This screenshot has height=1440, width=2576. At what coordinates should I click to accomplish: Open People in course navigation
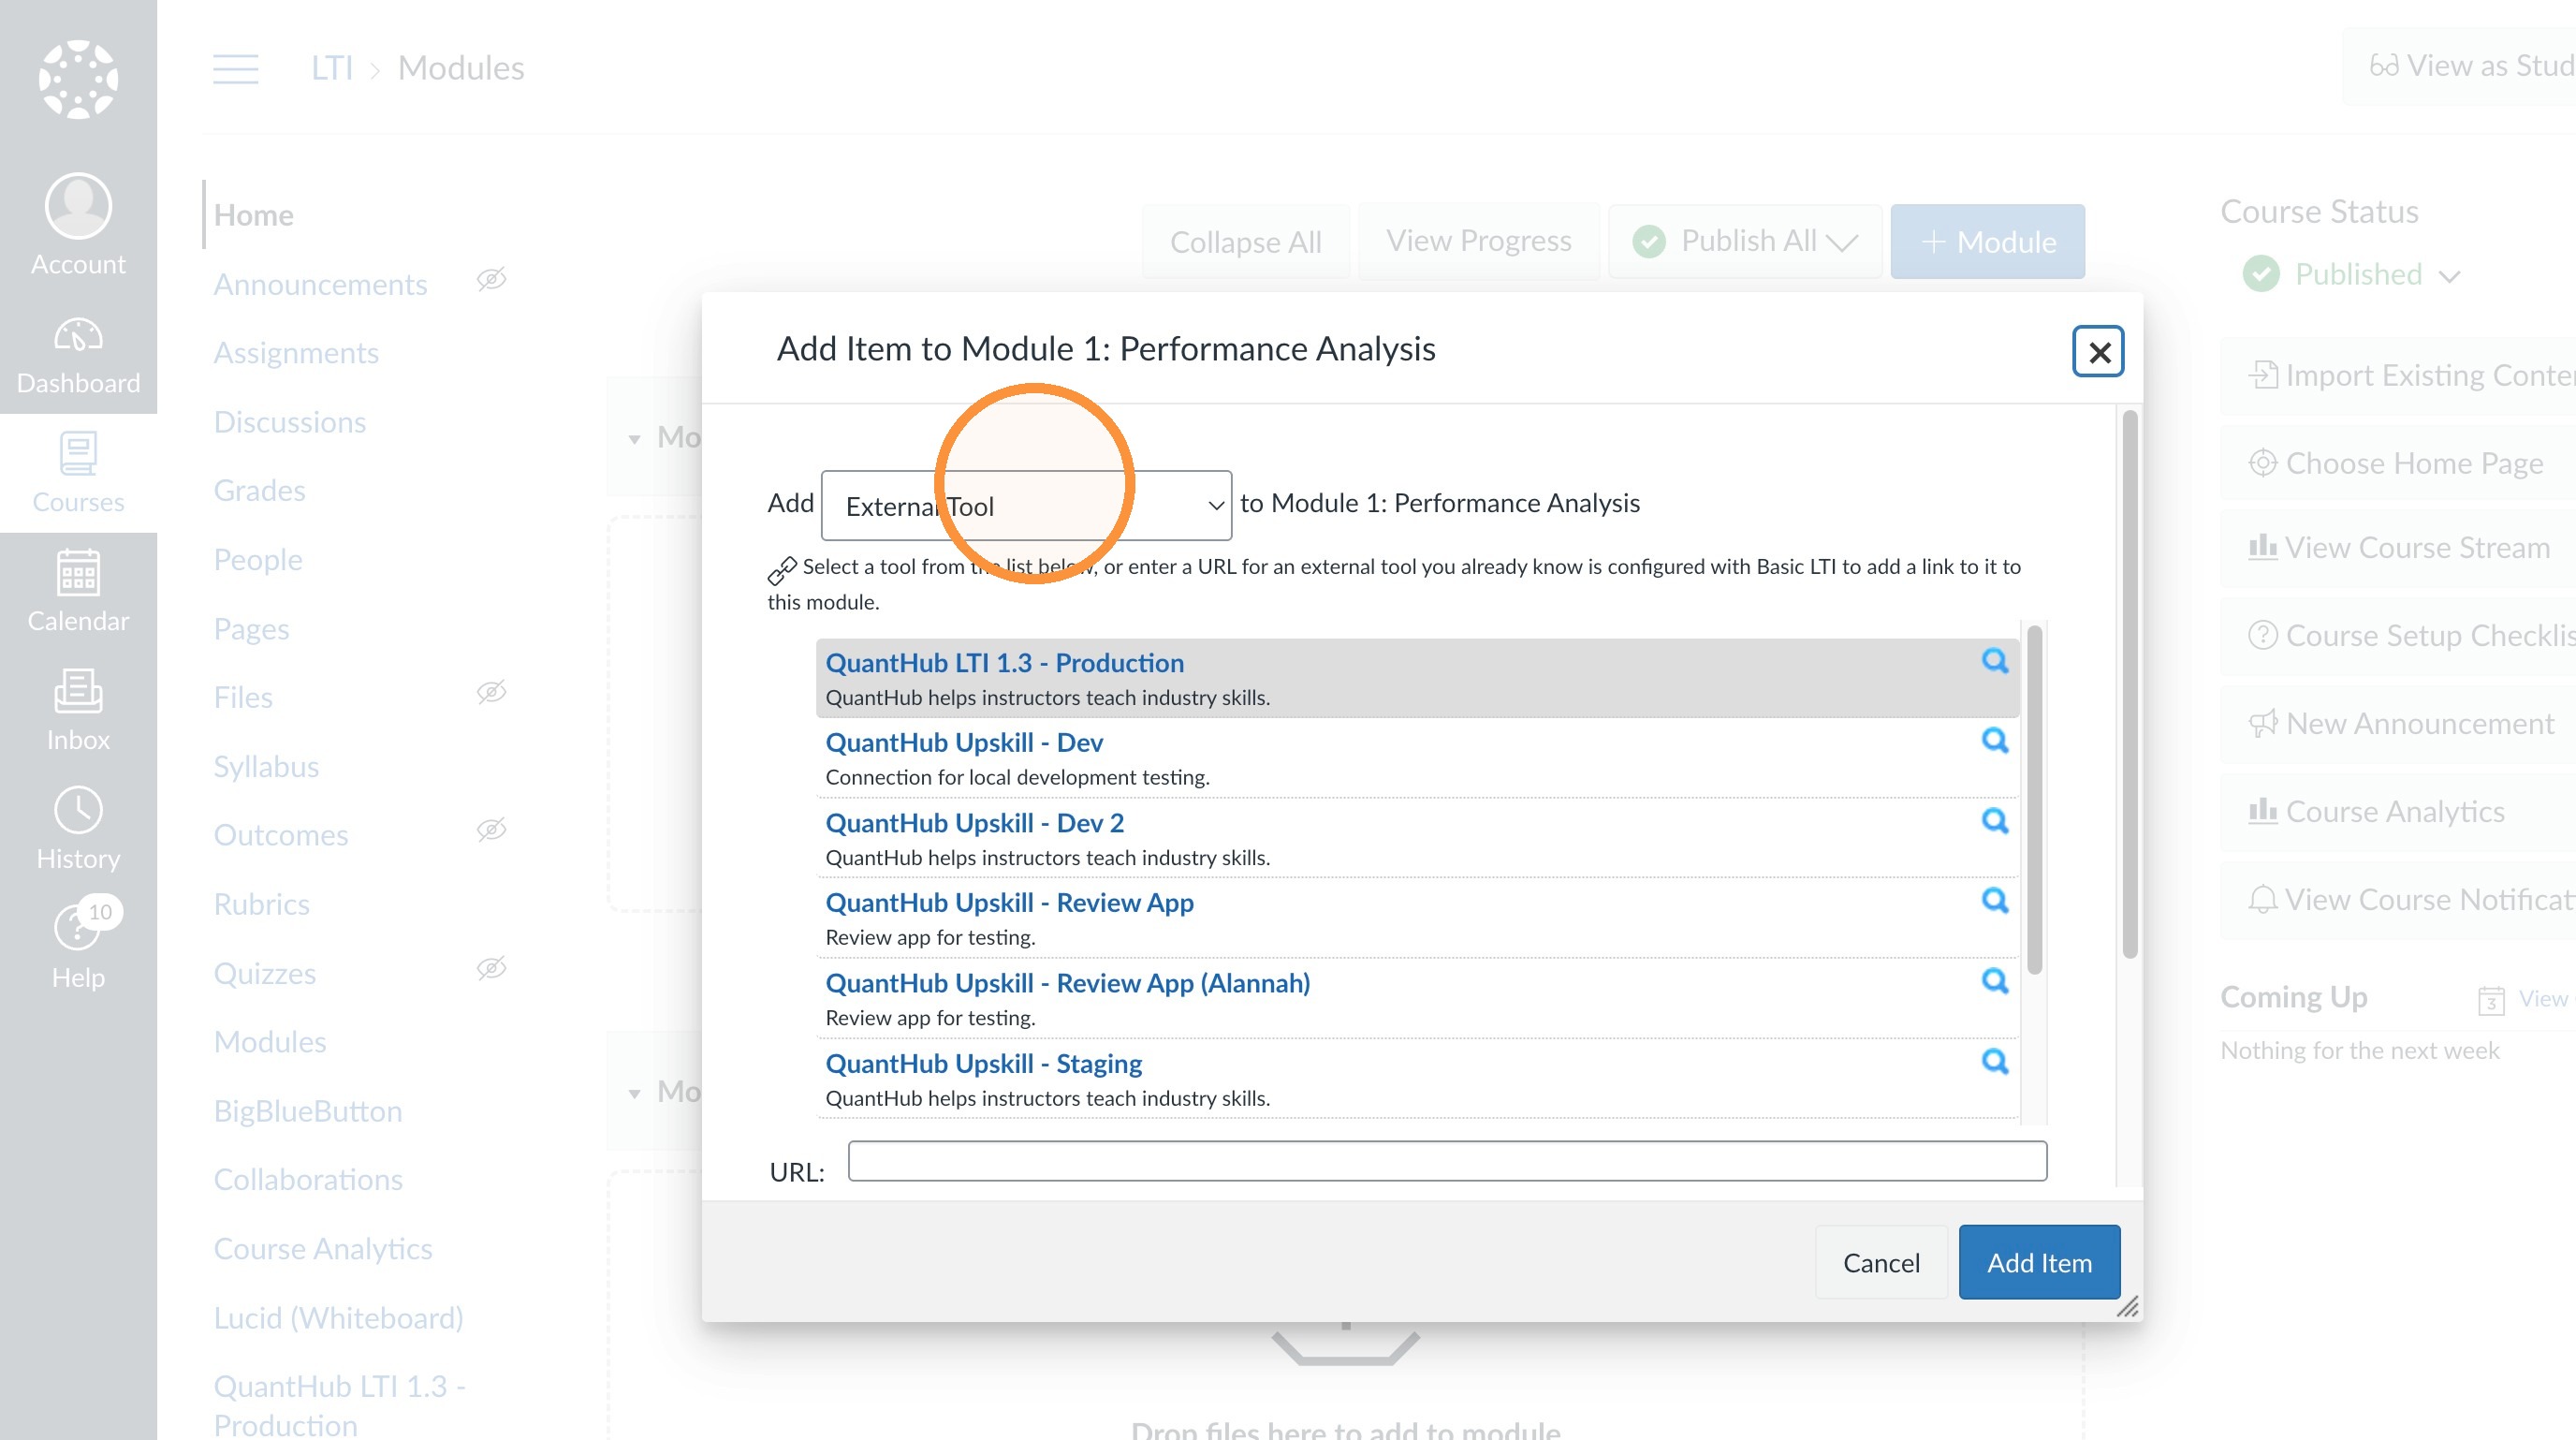coord(258,559)
